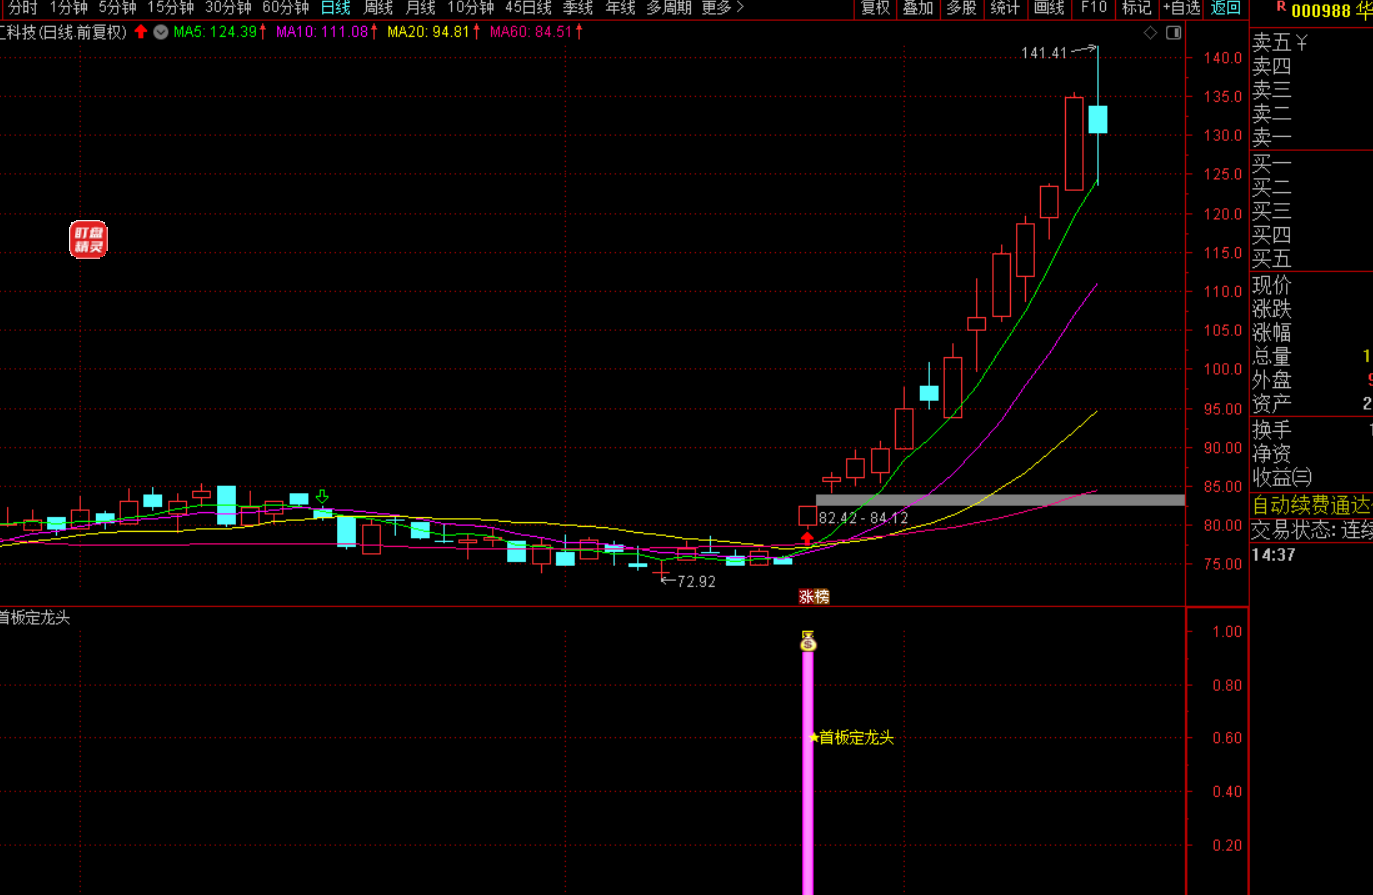Toggle the 复权 price adjustment option
Image resolution: width=1373 pixels, height=895 pixels.
tap(875, 8)
